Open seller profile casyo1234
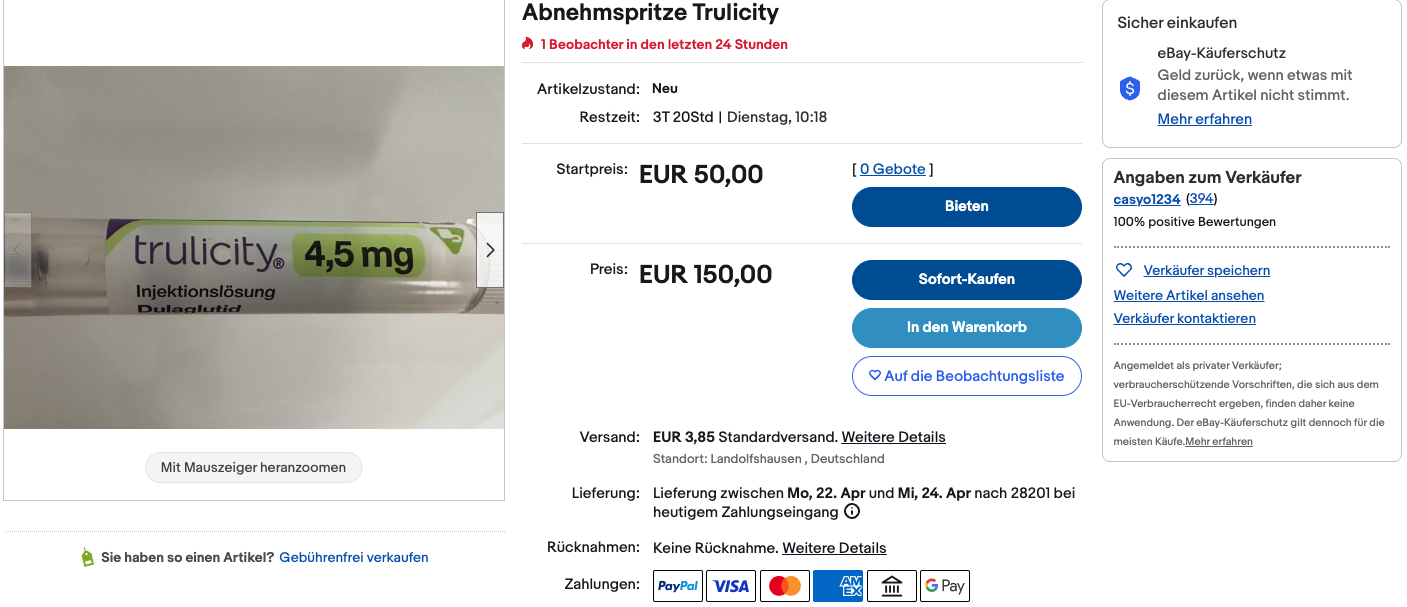This screenshot has height=607, width=1407. coord(1147,199)
